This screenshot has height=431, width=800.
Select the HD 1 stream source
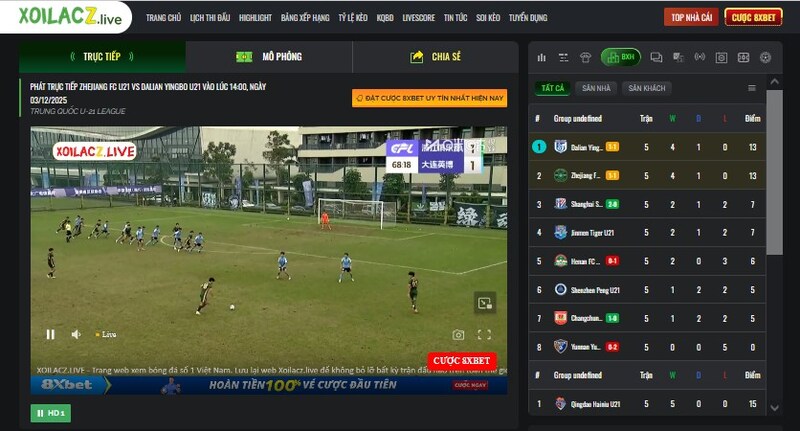(50, 412)
